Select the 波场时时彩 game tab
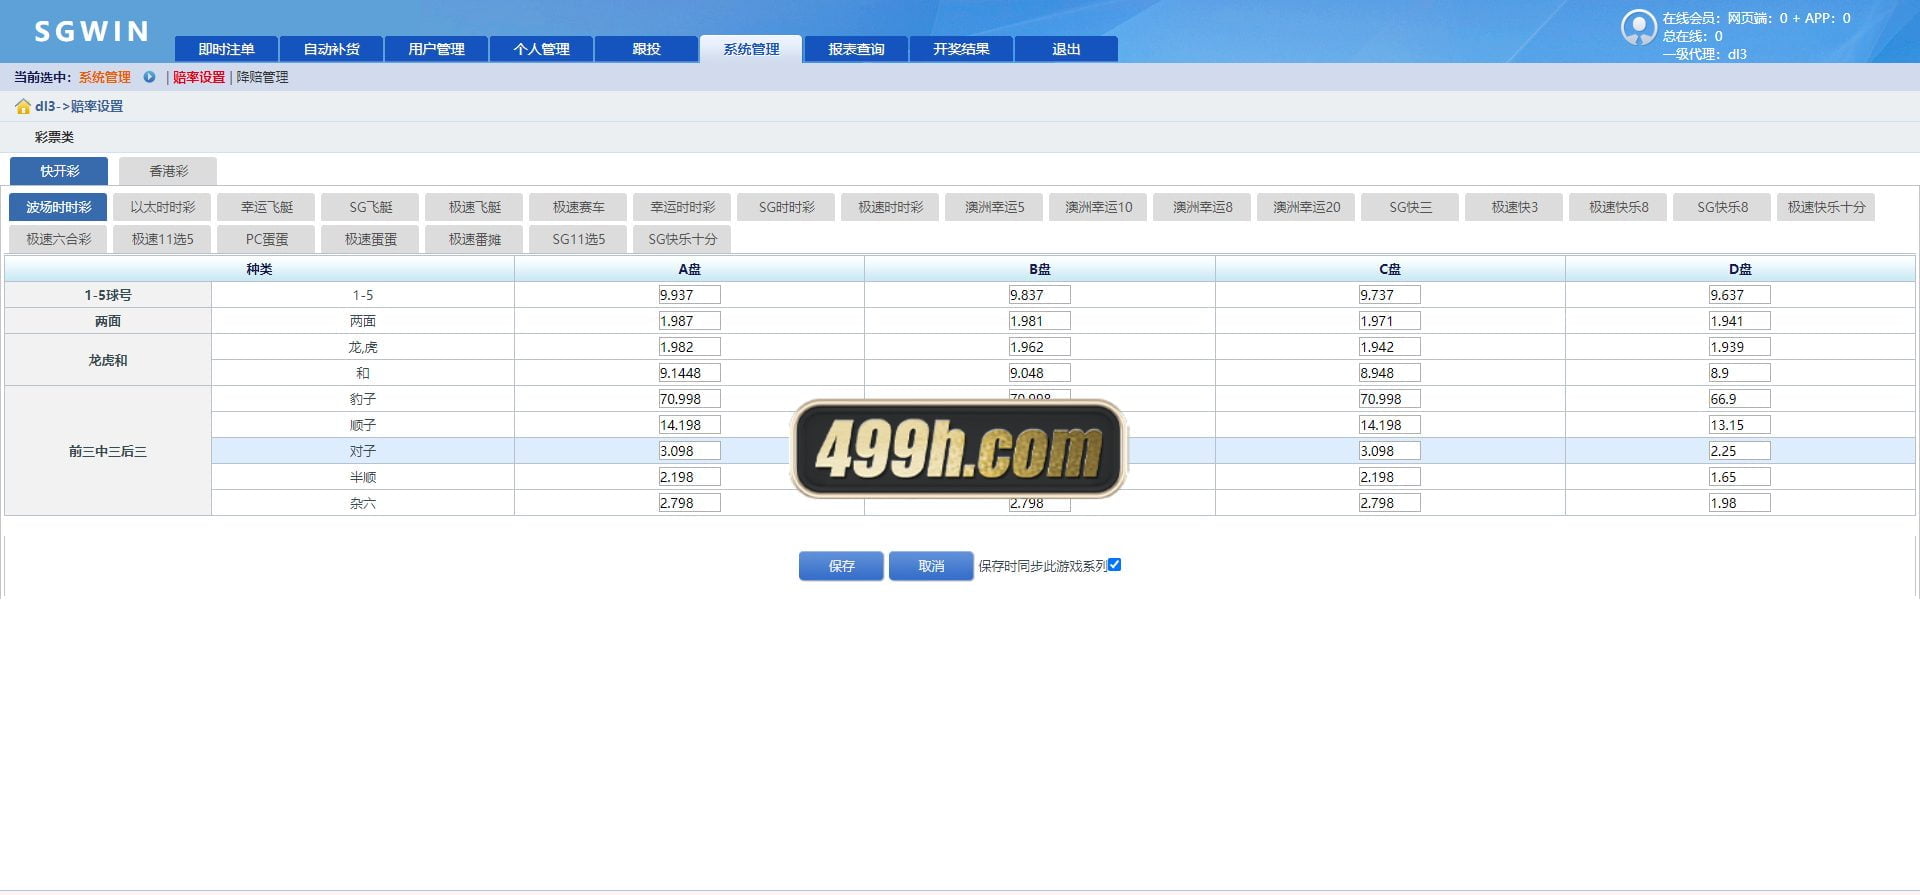Image resolution: width=1920 pixels, height=895 pixels. [58, 207]
